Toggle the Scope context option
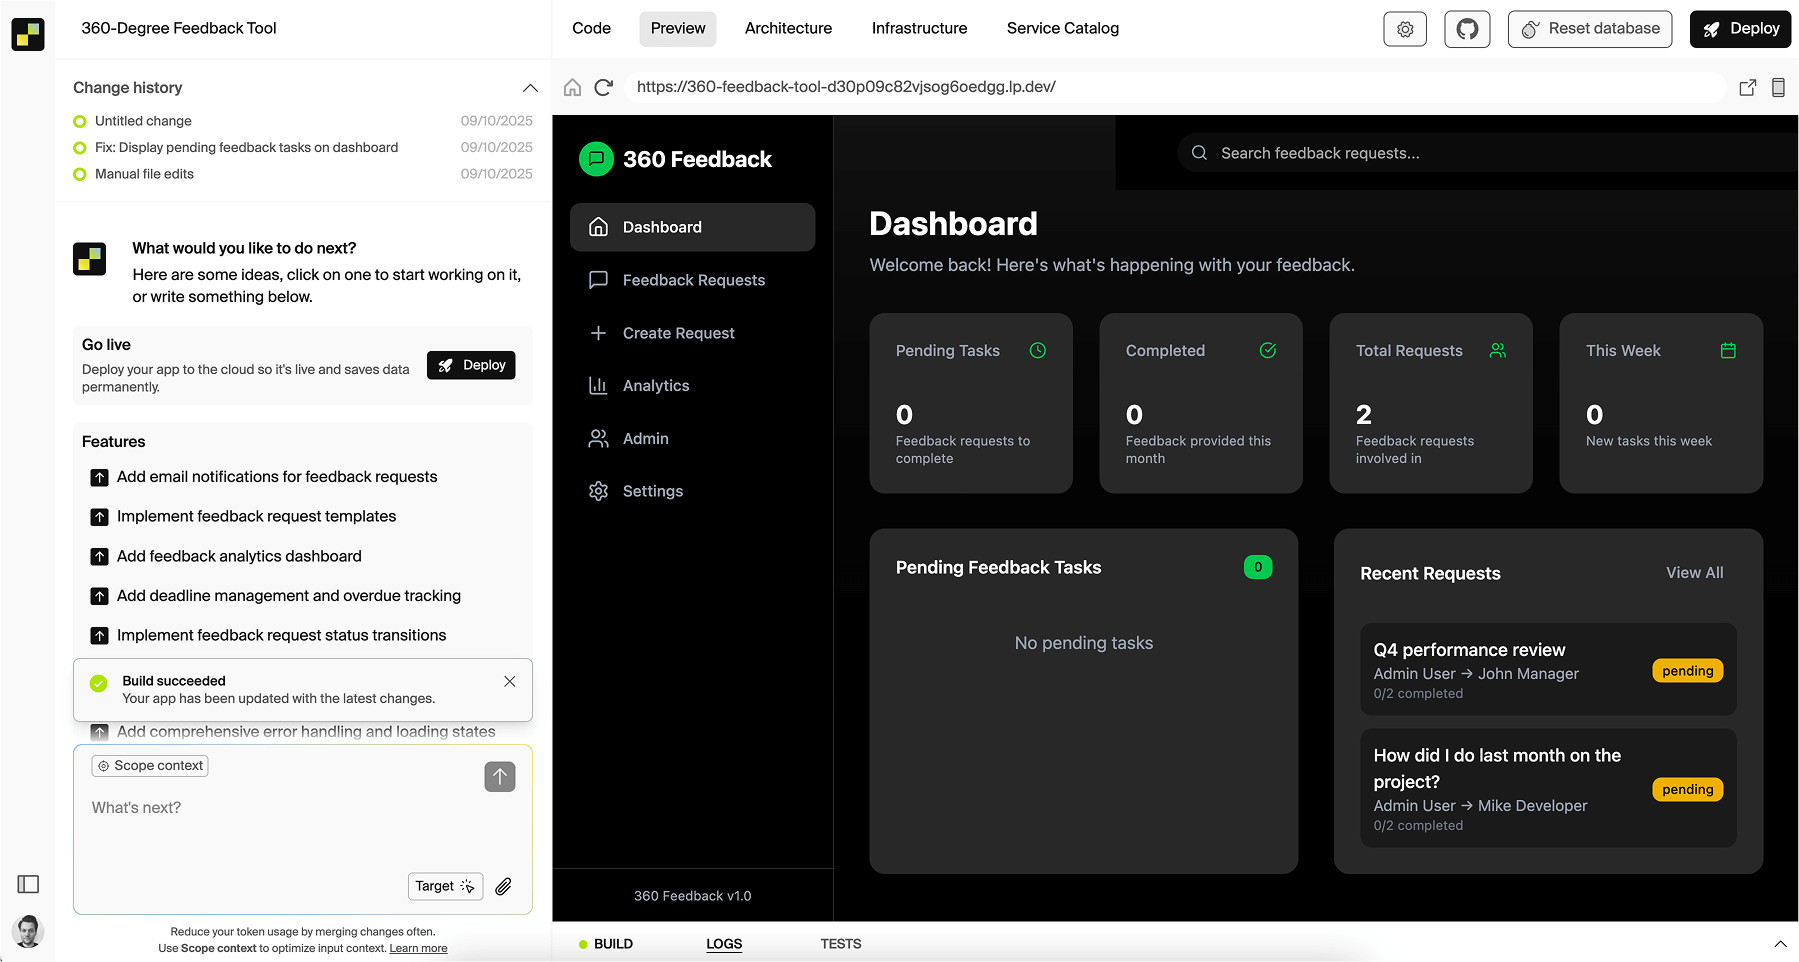Screen dimensions: 1799x962 [149, 765]
